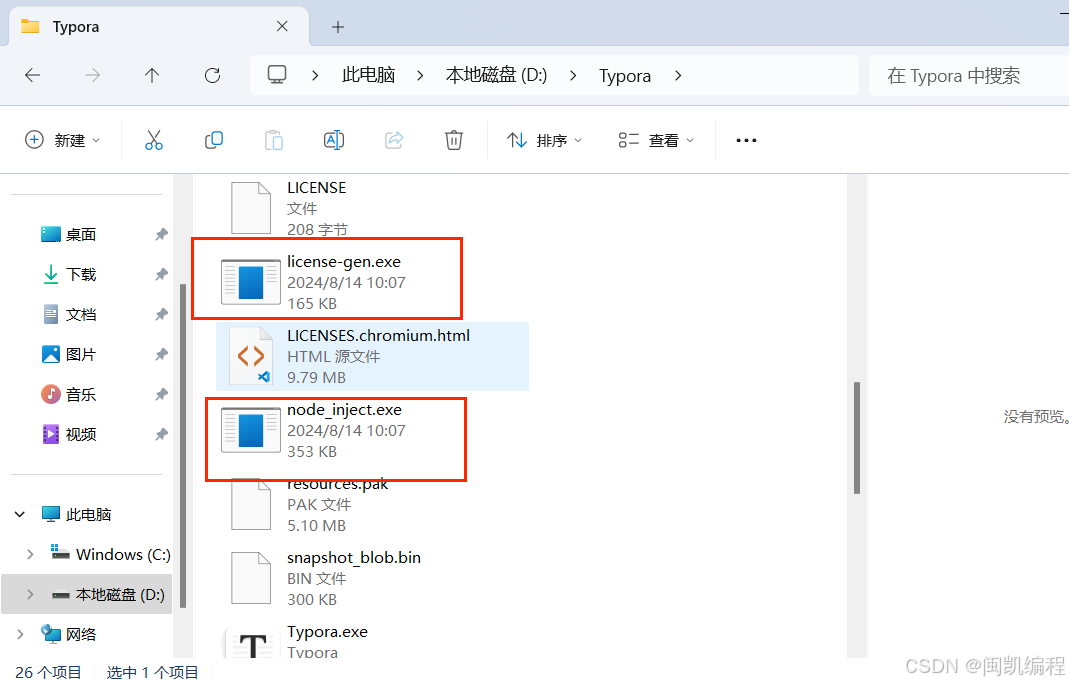The height and width of the screenshot is (683, 1069).
Task: Go back with the left arrow
Action: pyautogui.click(x=33, y=75)
